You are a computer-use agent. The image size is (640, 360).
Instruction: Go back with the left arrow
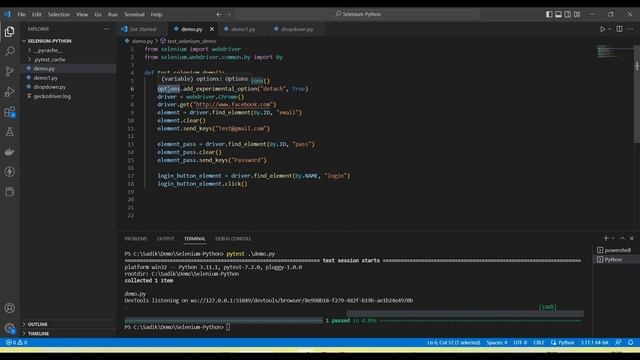tap(219, 14)
